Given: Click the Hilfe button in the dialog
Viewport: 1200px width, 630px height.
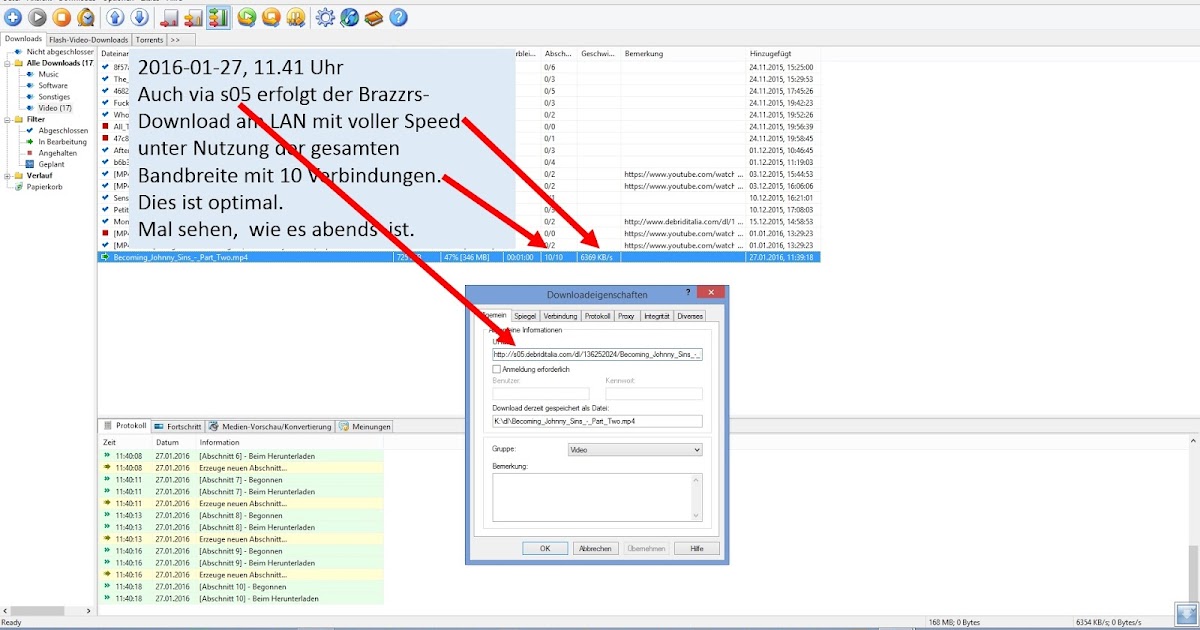Looking at the screenshot, I should point(697,548).
